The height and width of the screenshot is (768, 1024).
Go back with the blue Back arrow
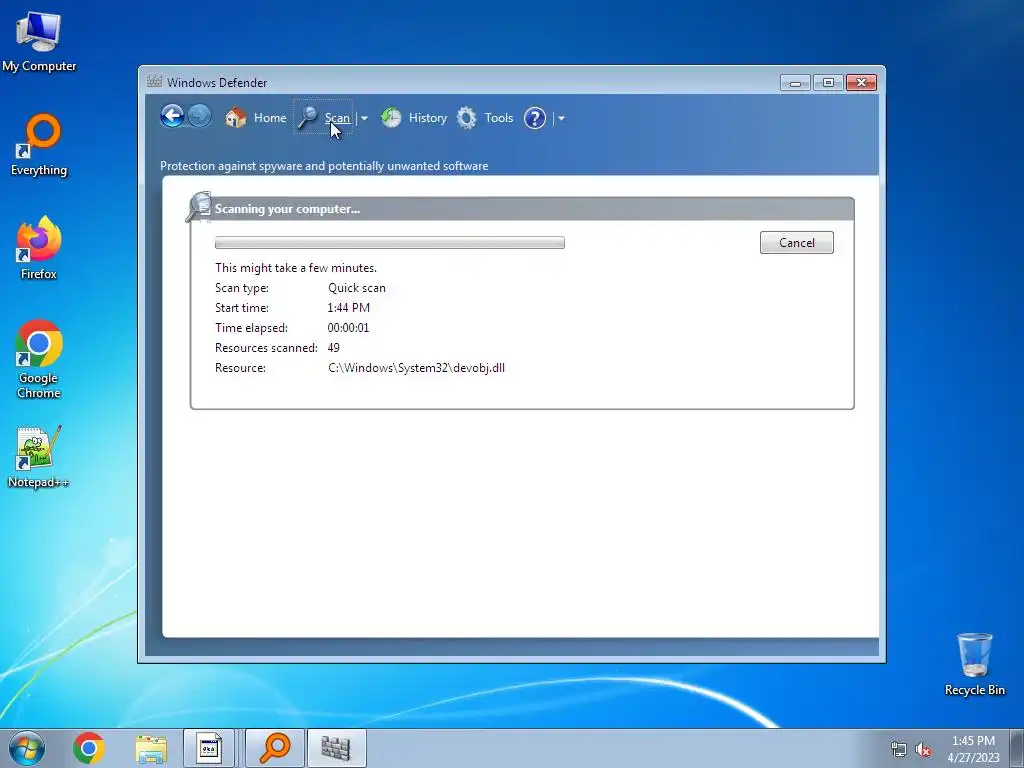pos(172,117)
